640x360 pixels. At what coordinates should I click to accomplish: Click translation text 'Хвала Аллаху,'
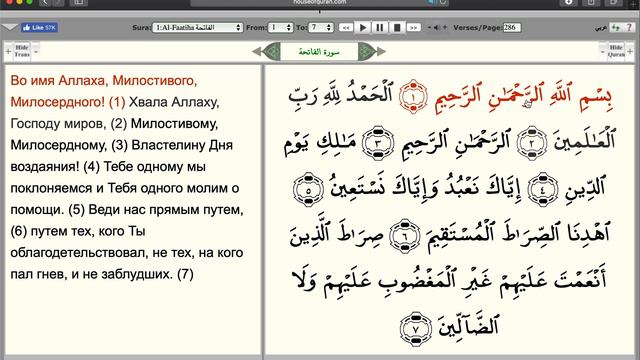(174, 102)
